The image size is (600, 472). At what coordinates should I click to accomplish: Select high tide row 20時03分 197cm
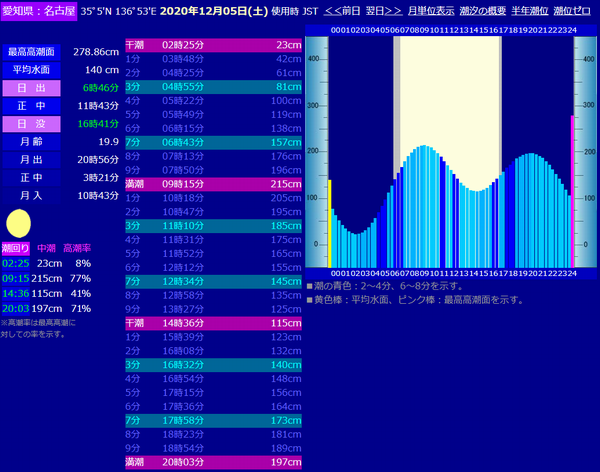click(x=214, y=462)
